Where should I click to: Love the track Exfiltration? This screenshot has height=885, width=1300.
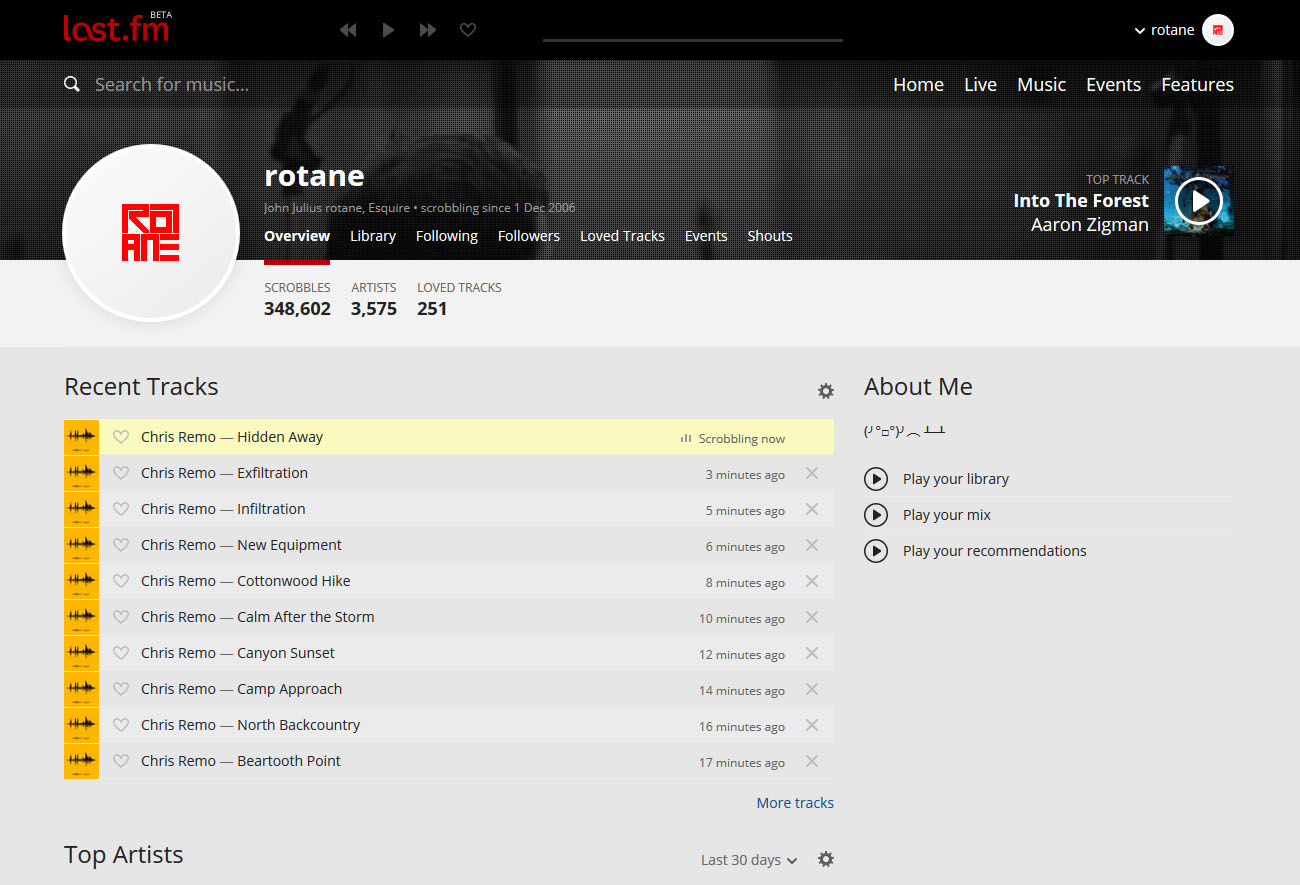(x=121, y=473)
